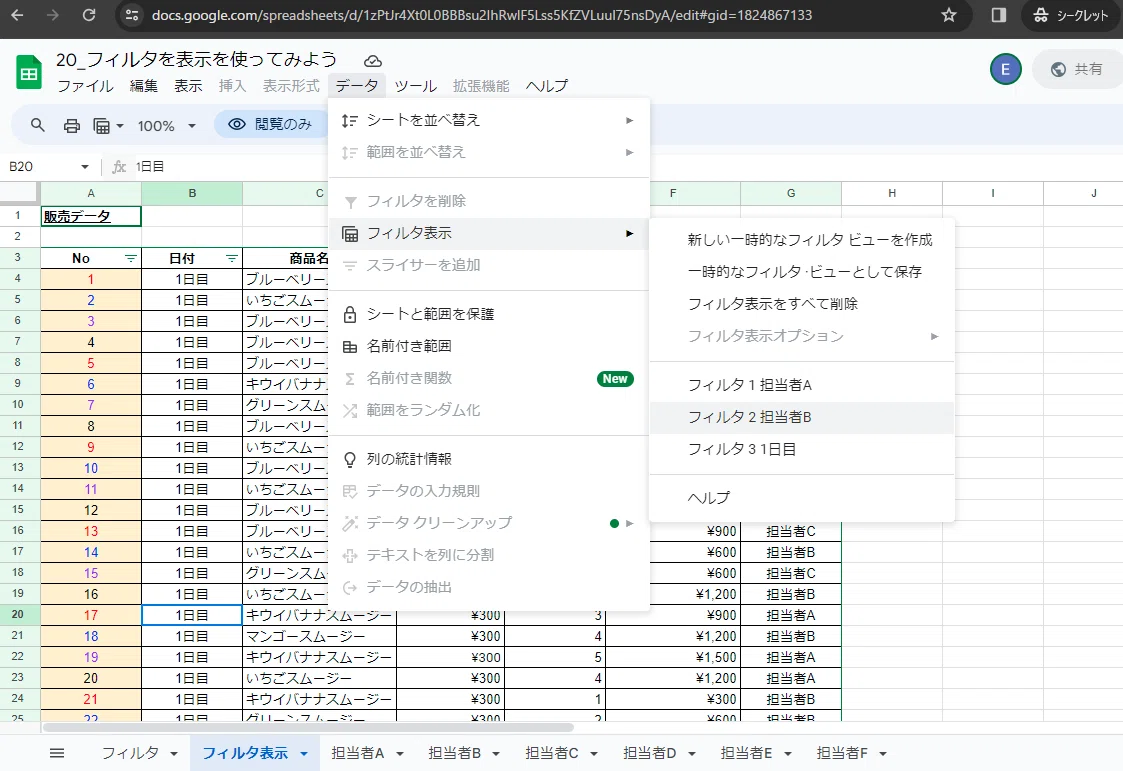Open the 100% zoom dropdown

click(x=166, y=126)
